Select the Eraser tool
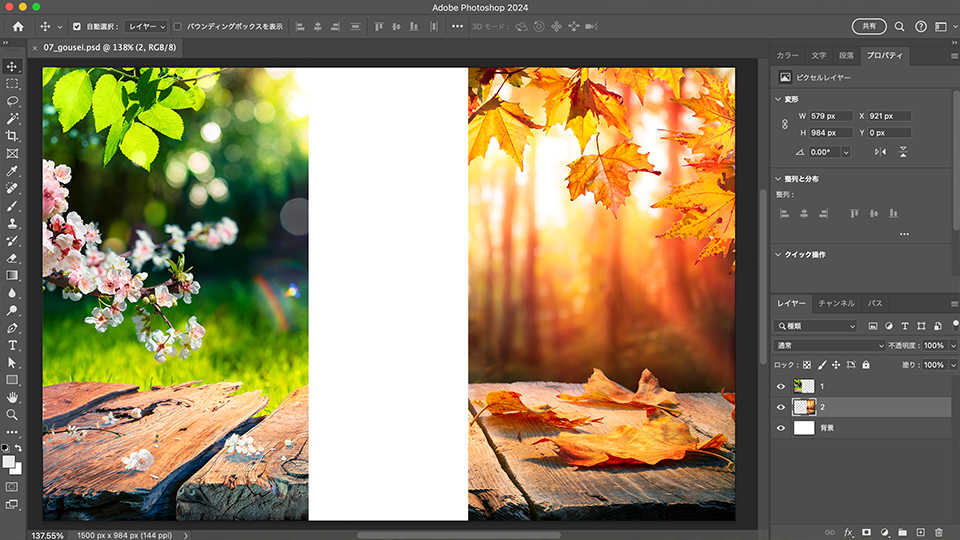 [12, 258]
